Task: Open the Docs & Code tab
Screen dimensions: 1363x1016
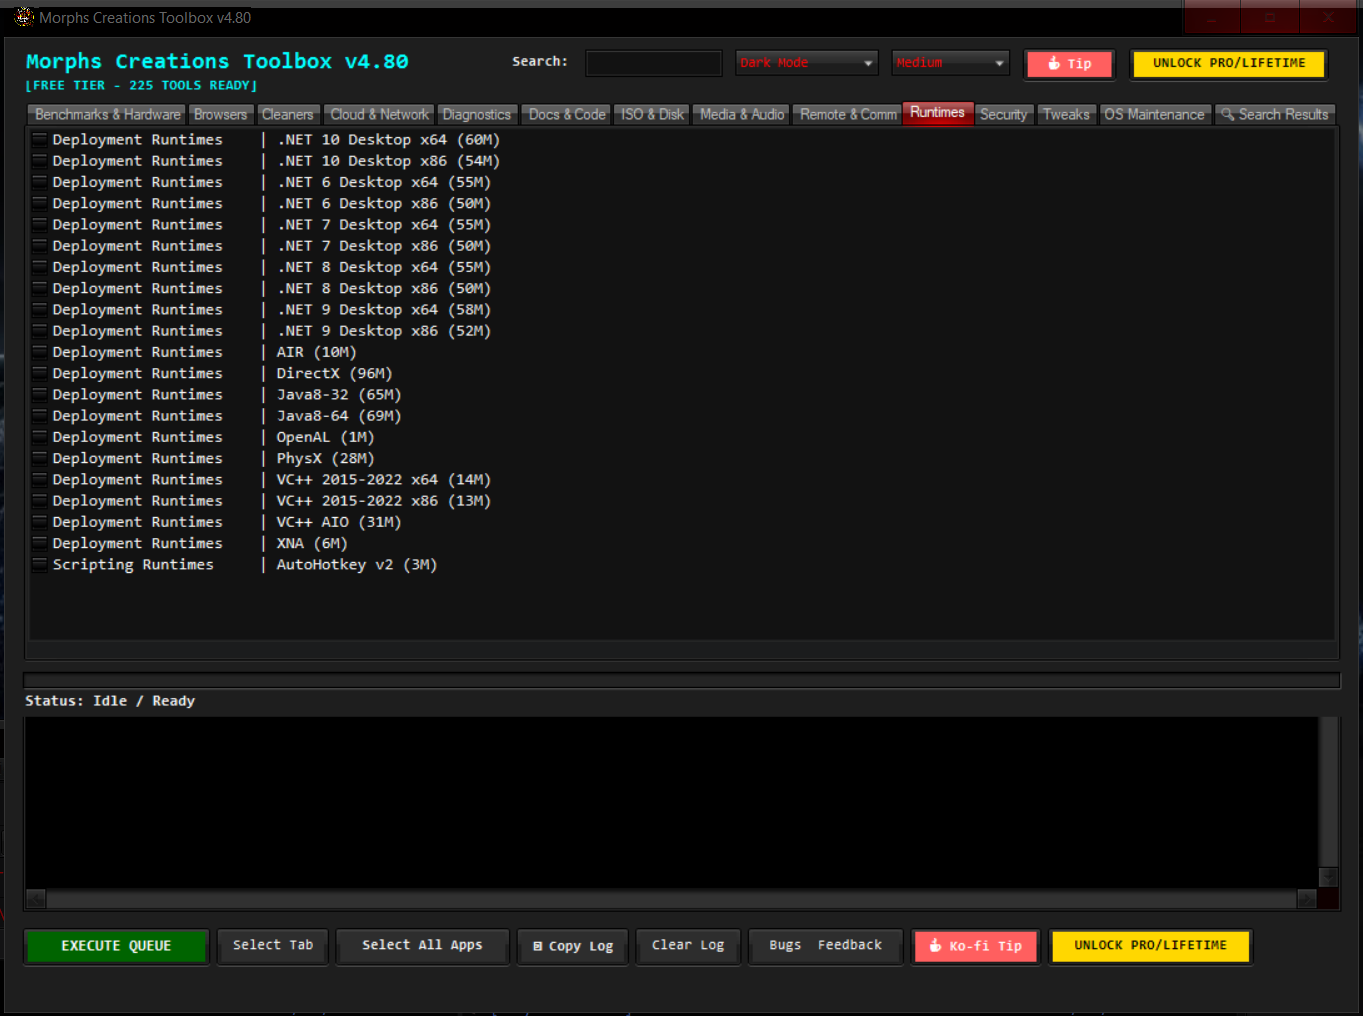Action: tap(567, 115)
